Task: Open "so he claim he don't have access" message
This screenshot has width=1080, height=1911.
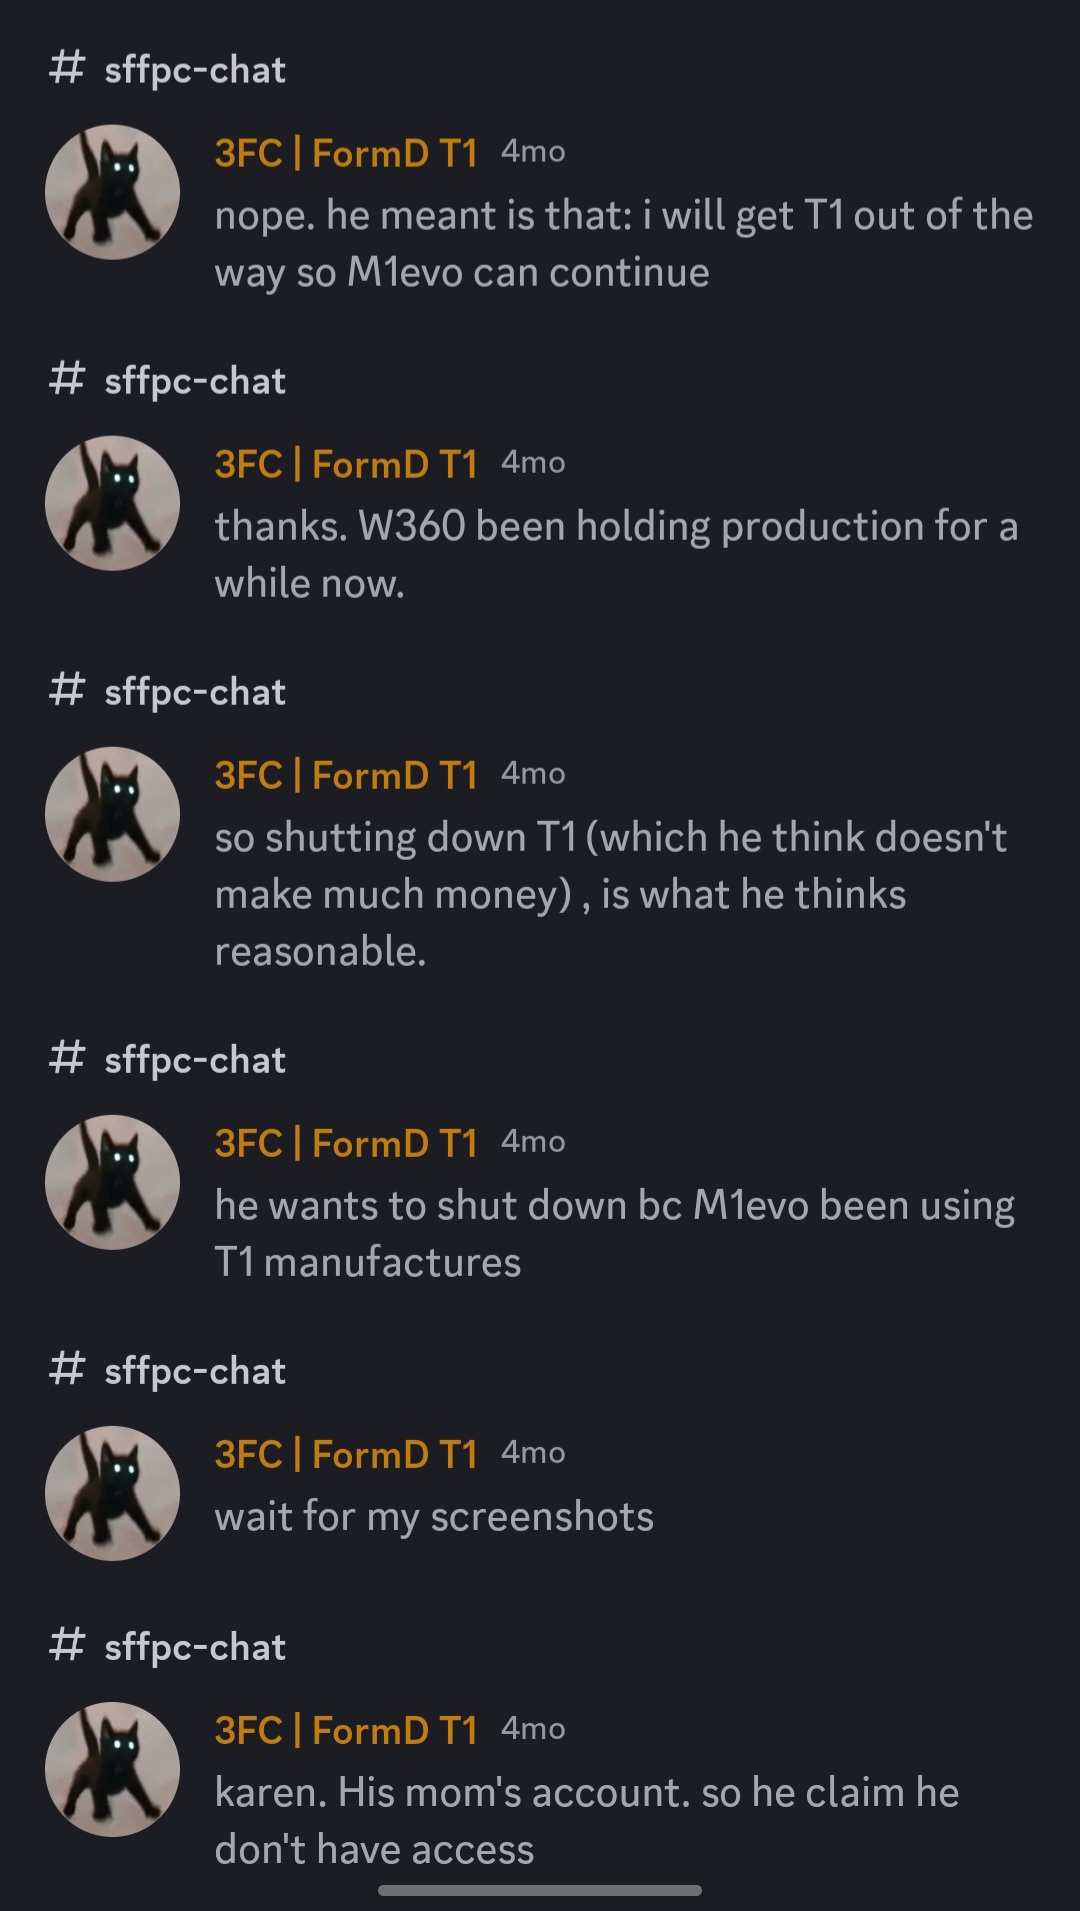Action: coord(586,1821)
